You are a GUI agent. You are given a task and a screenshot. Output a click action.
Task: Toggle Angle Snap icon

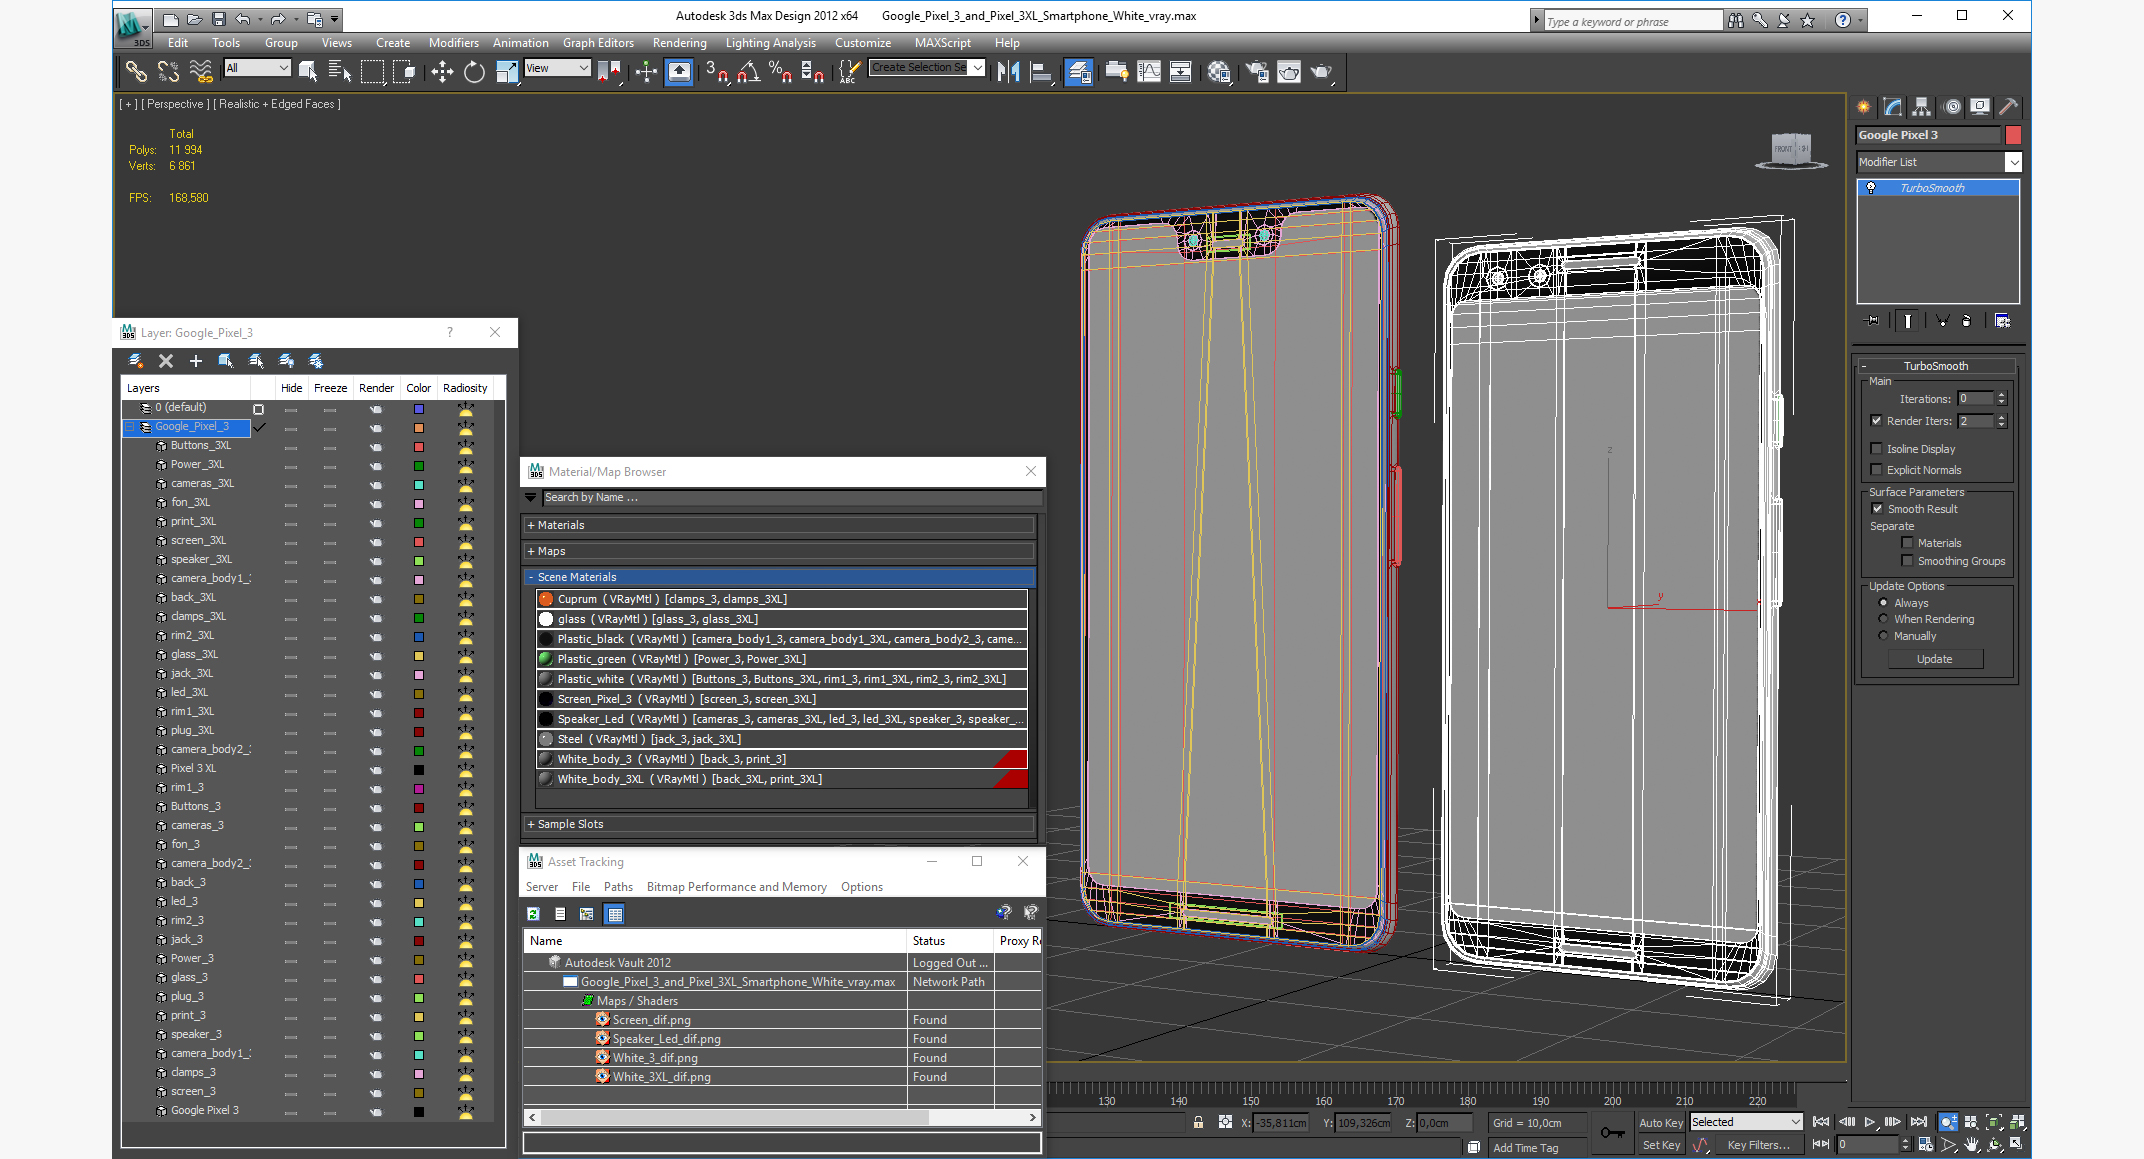click(x=749, y=71)
